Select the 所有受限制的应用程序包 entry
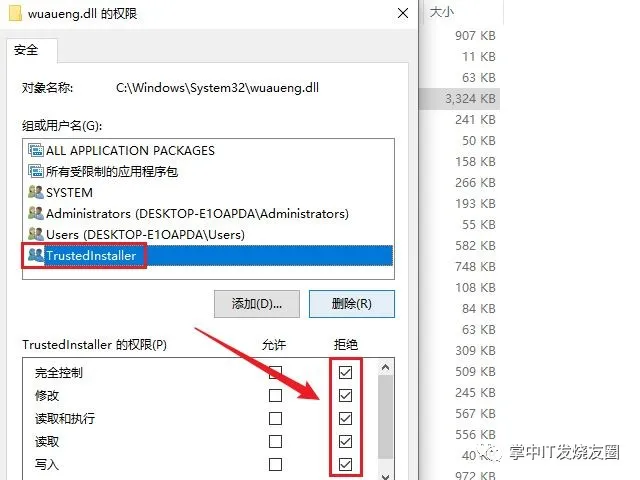This screenshot has width=640, height=480. point(208,171)
